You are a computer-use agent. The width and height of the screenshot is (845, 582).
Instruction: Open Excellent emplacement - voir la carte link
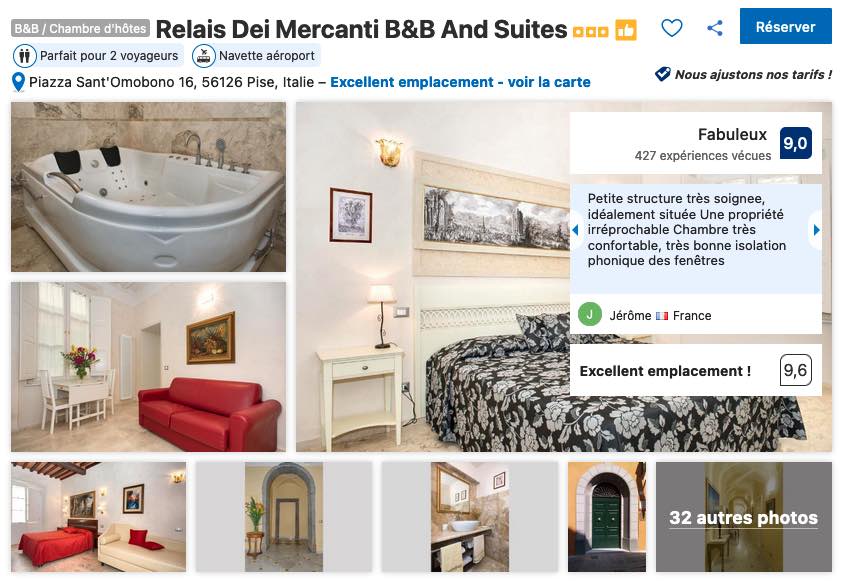point(460,82)
